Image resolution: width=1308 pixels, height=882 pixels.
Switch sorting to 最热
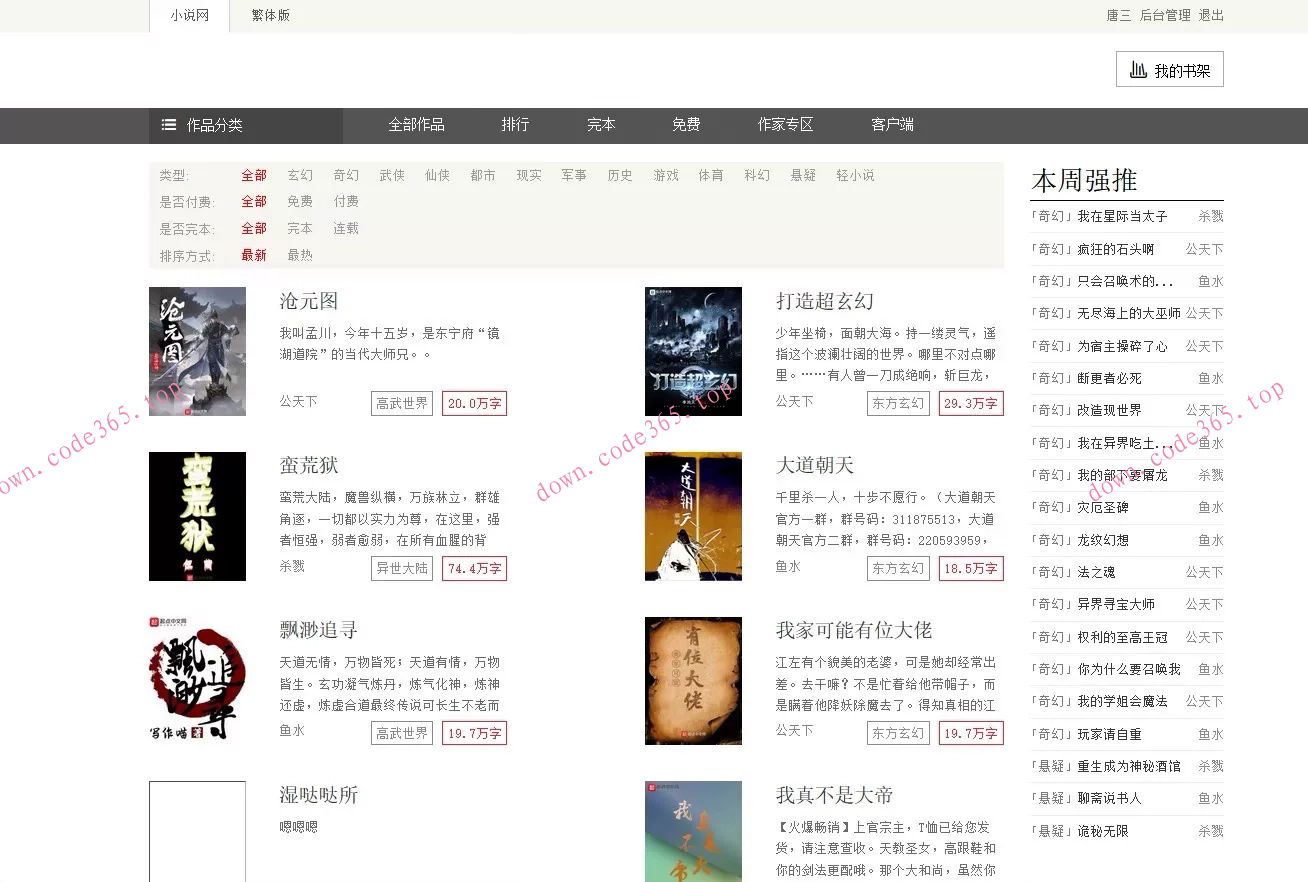pos(299,254)
